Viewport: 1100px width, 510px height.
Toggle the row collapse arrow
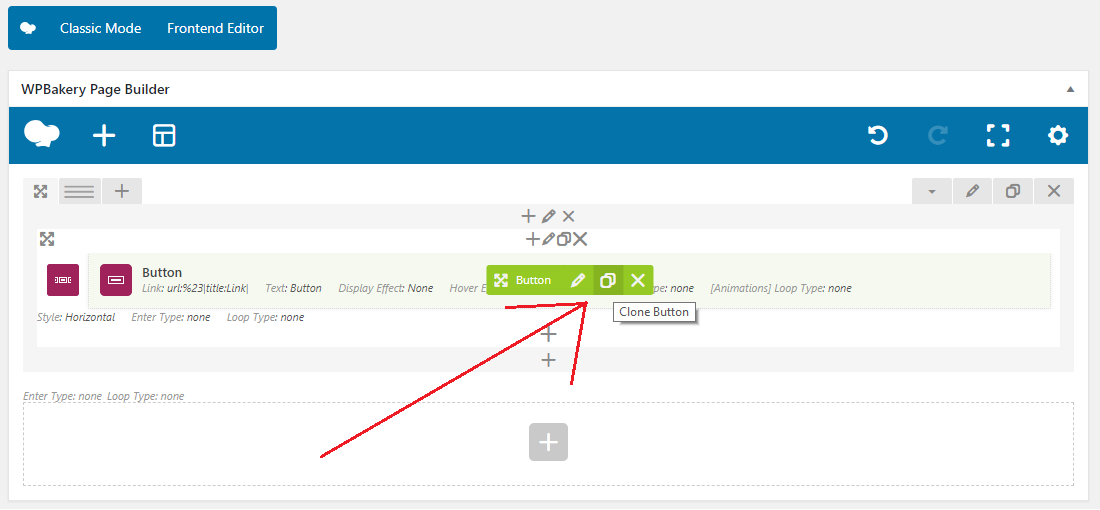tap(932, 191)
